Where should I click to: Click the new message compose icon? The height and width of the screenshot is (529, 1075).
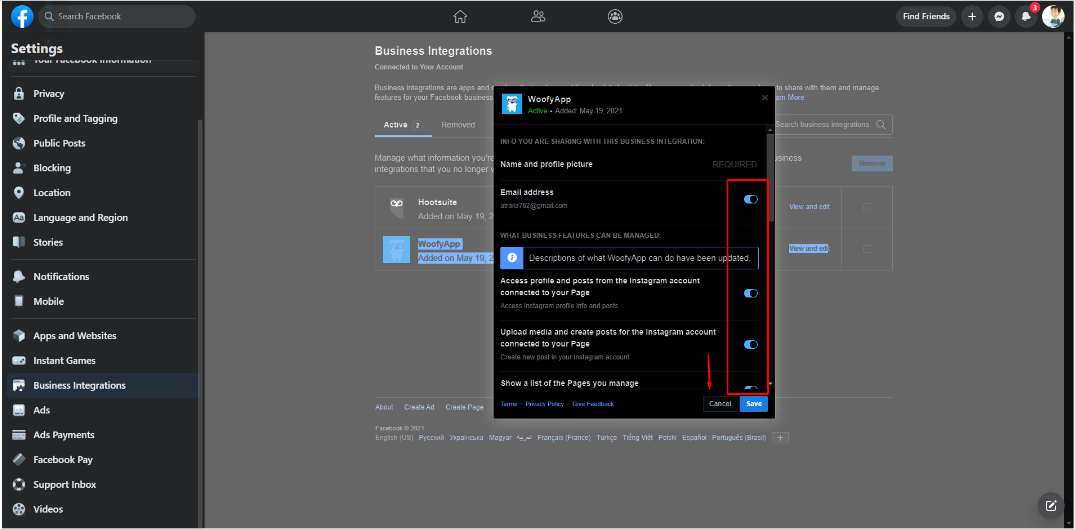tap(1050, 505)
